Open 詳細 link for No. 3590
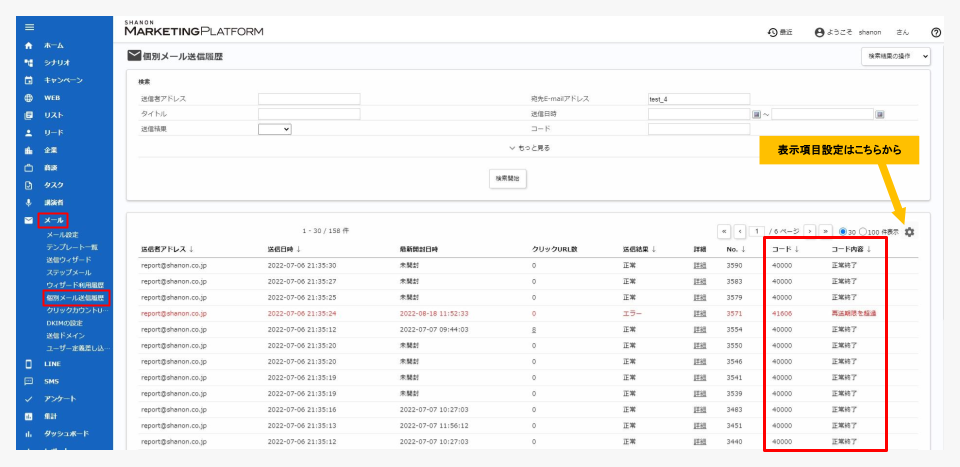 (699, 265)
